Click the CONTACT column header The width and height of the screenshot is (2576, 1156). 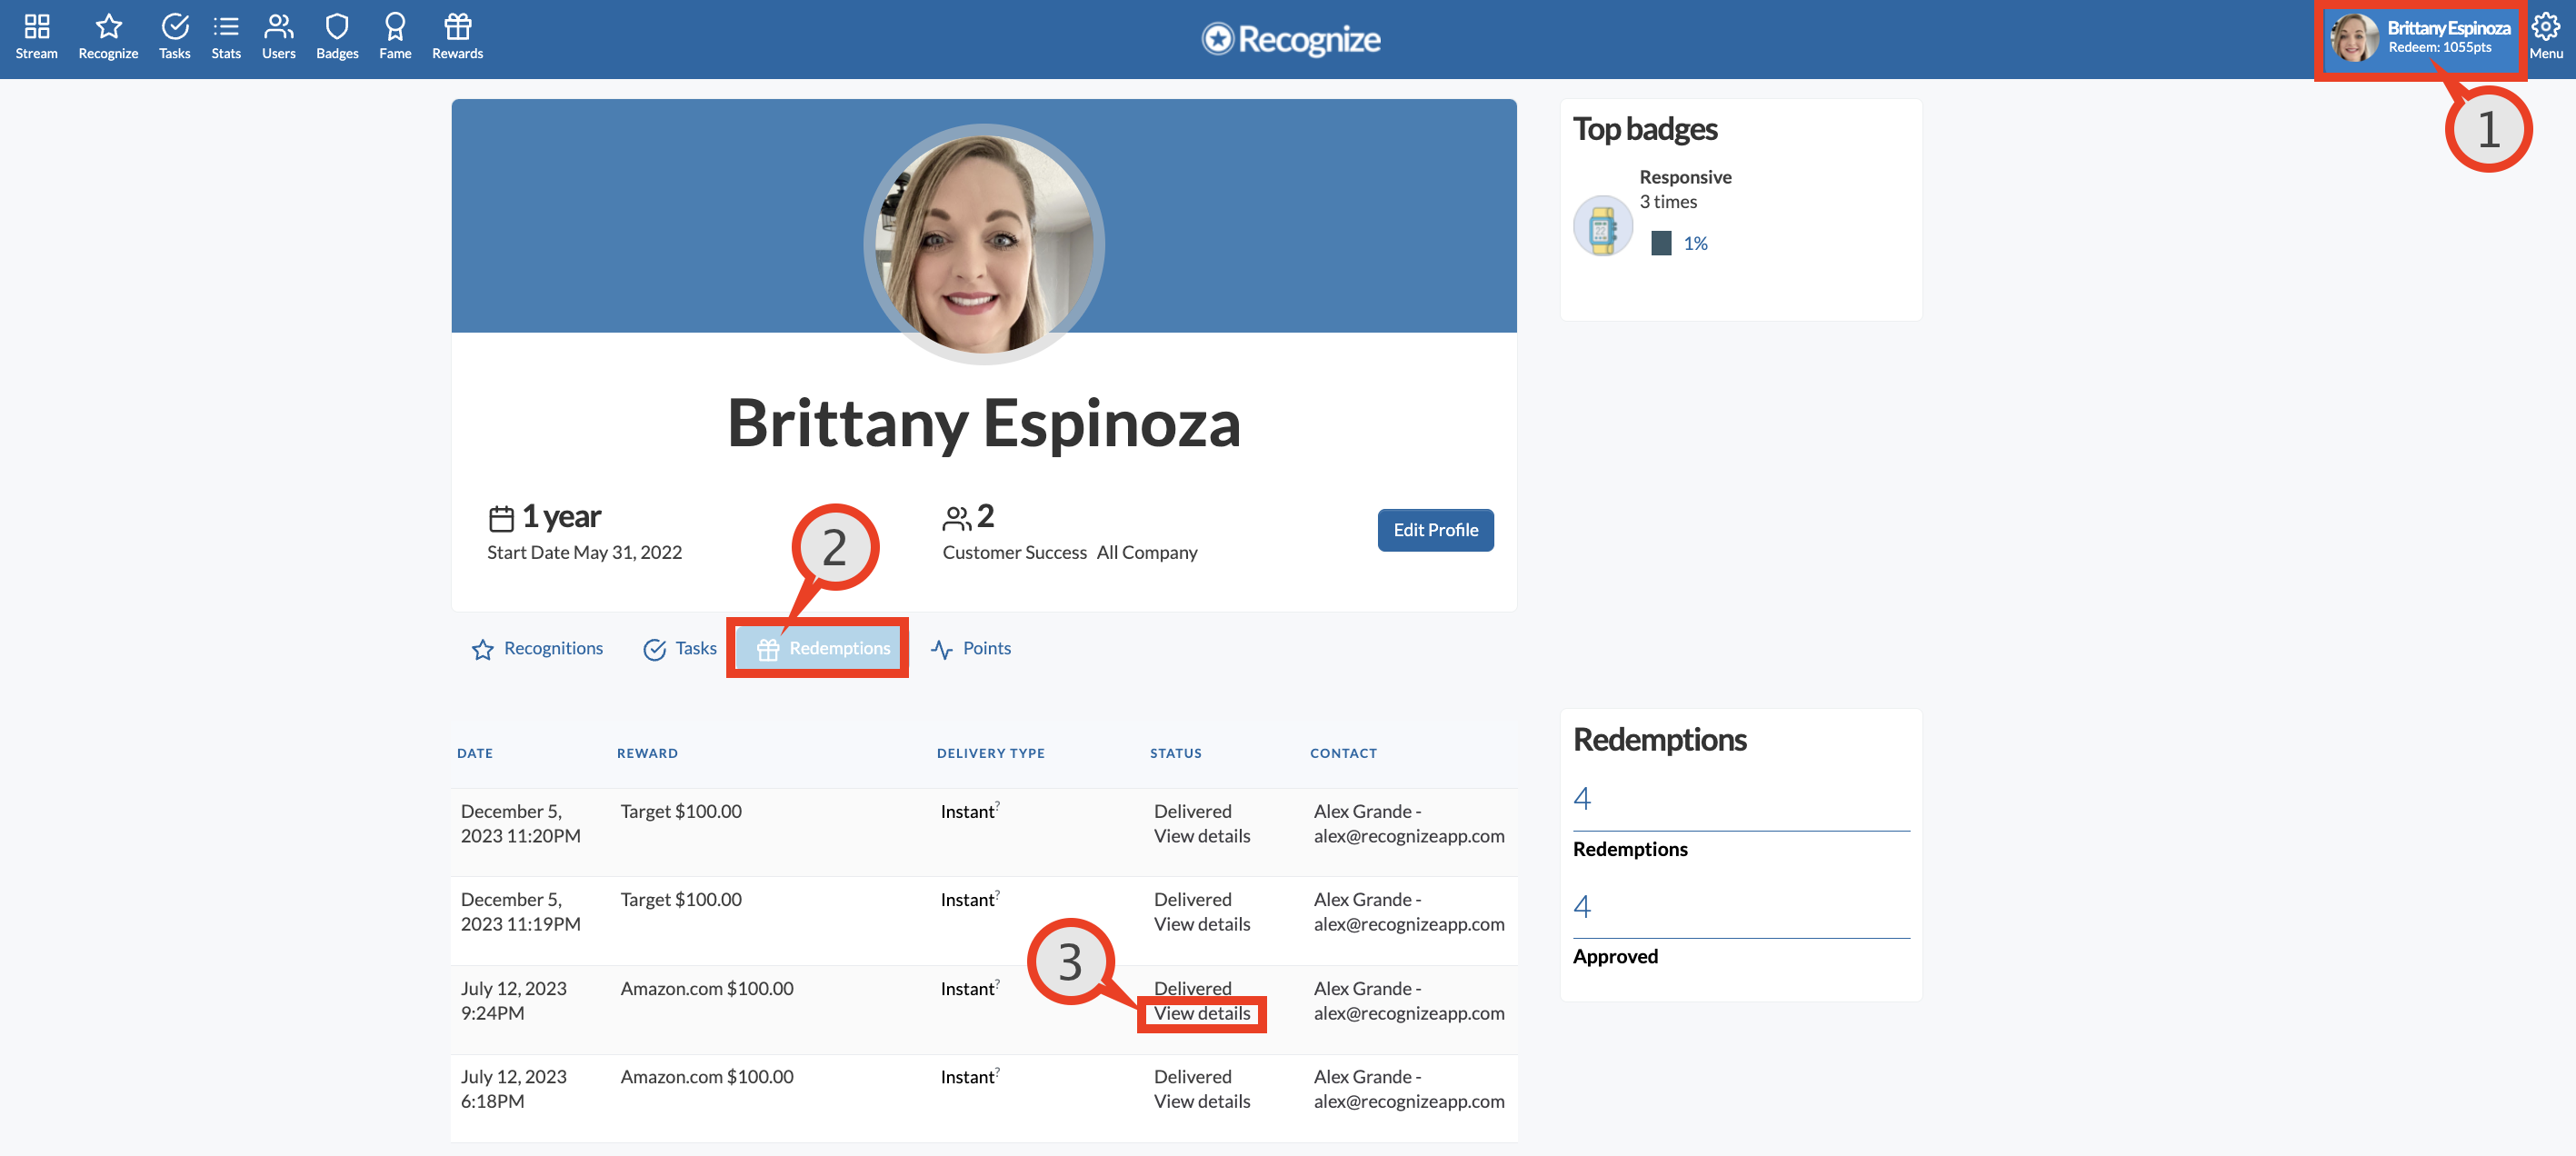pyautogui.click(x=1343, y=753)
